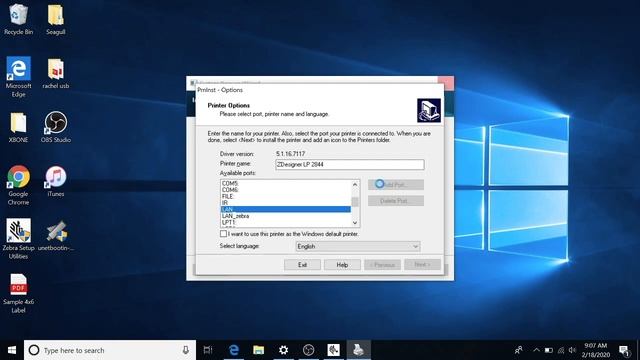
Task: Select COM6: port in list
Action: coord(285,190)
